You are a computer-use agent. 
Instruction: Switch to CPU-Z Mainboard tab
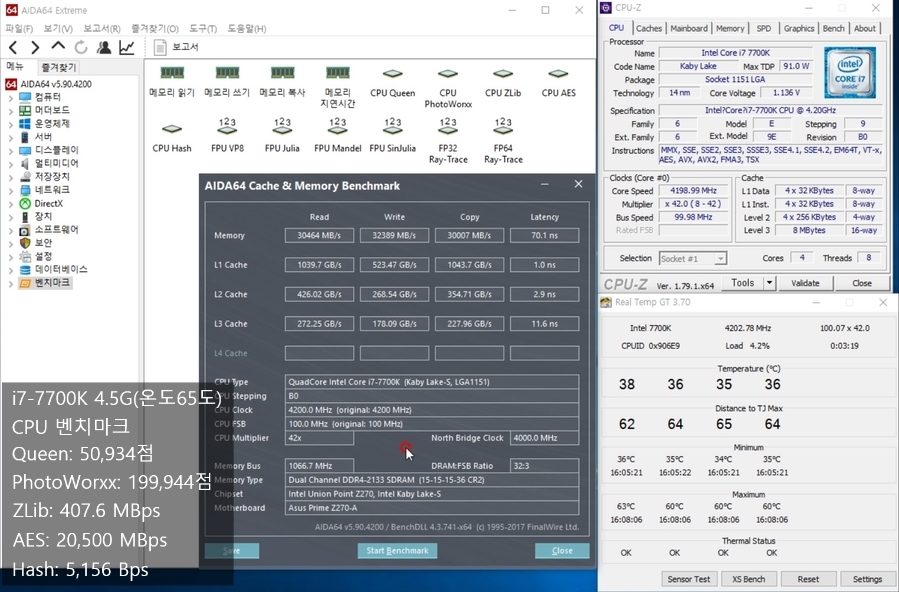pyautogui.click(x=689, y=29)
